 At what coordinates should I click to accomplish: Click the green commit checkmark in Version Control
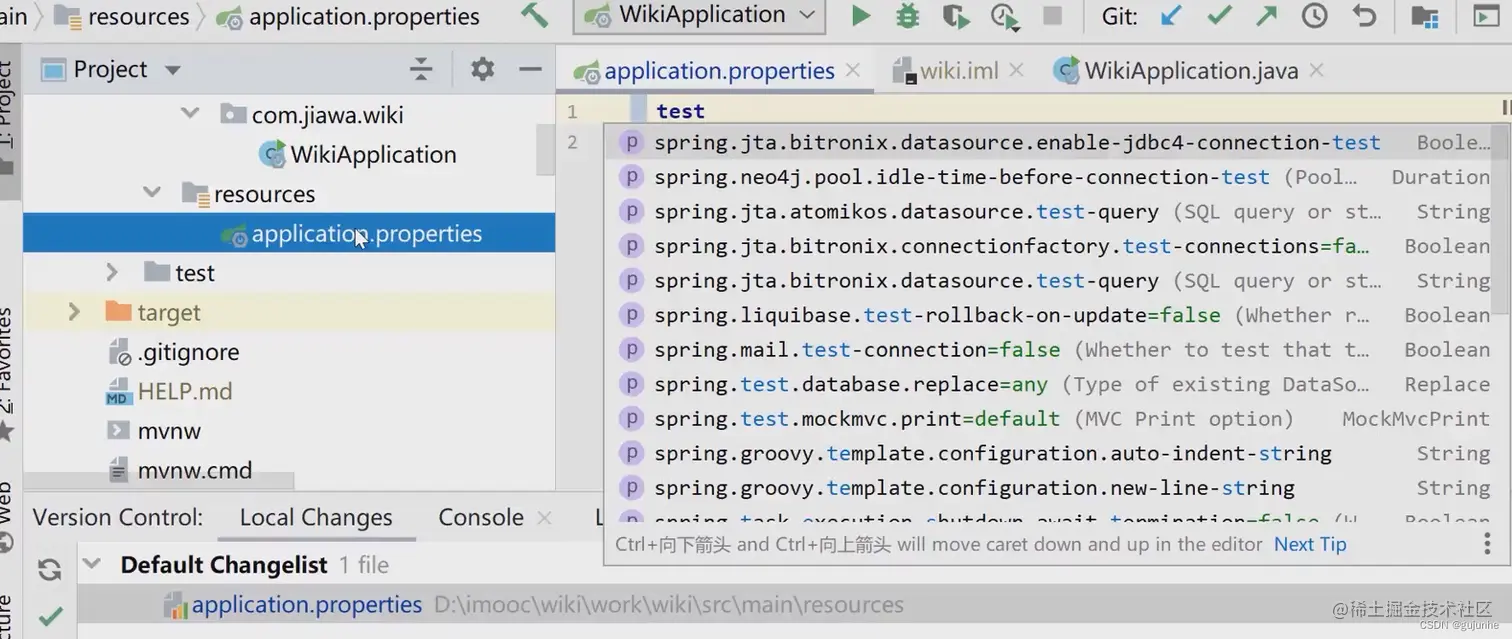coord(50,615)
